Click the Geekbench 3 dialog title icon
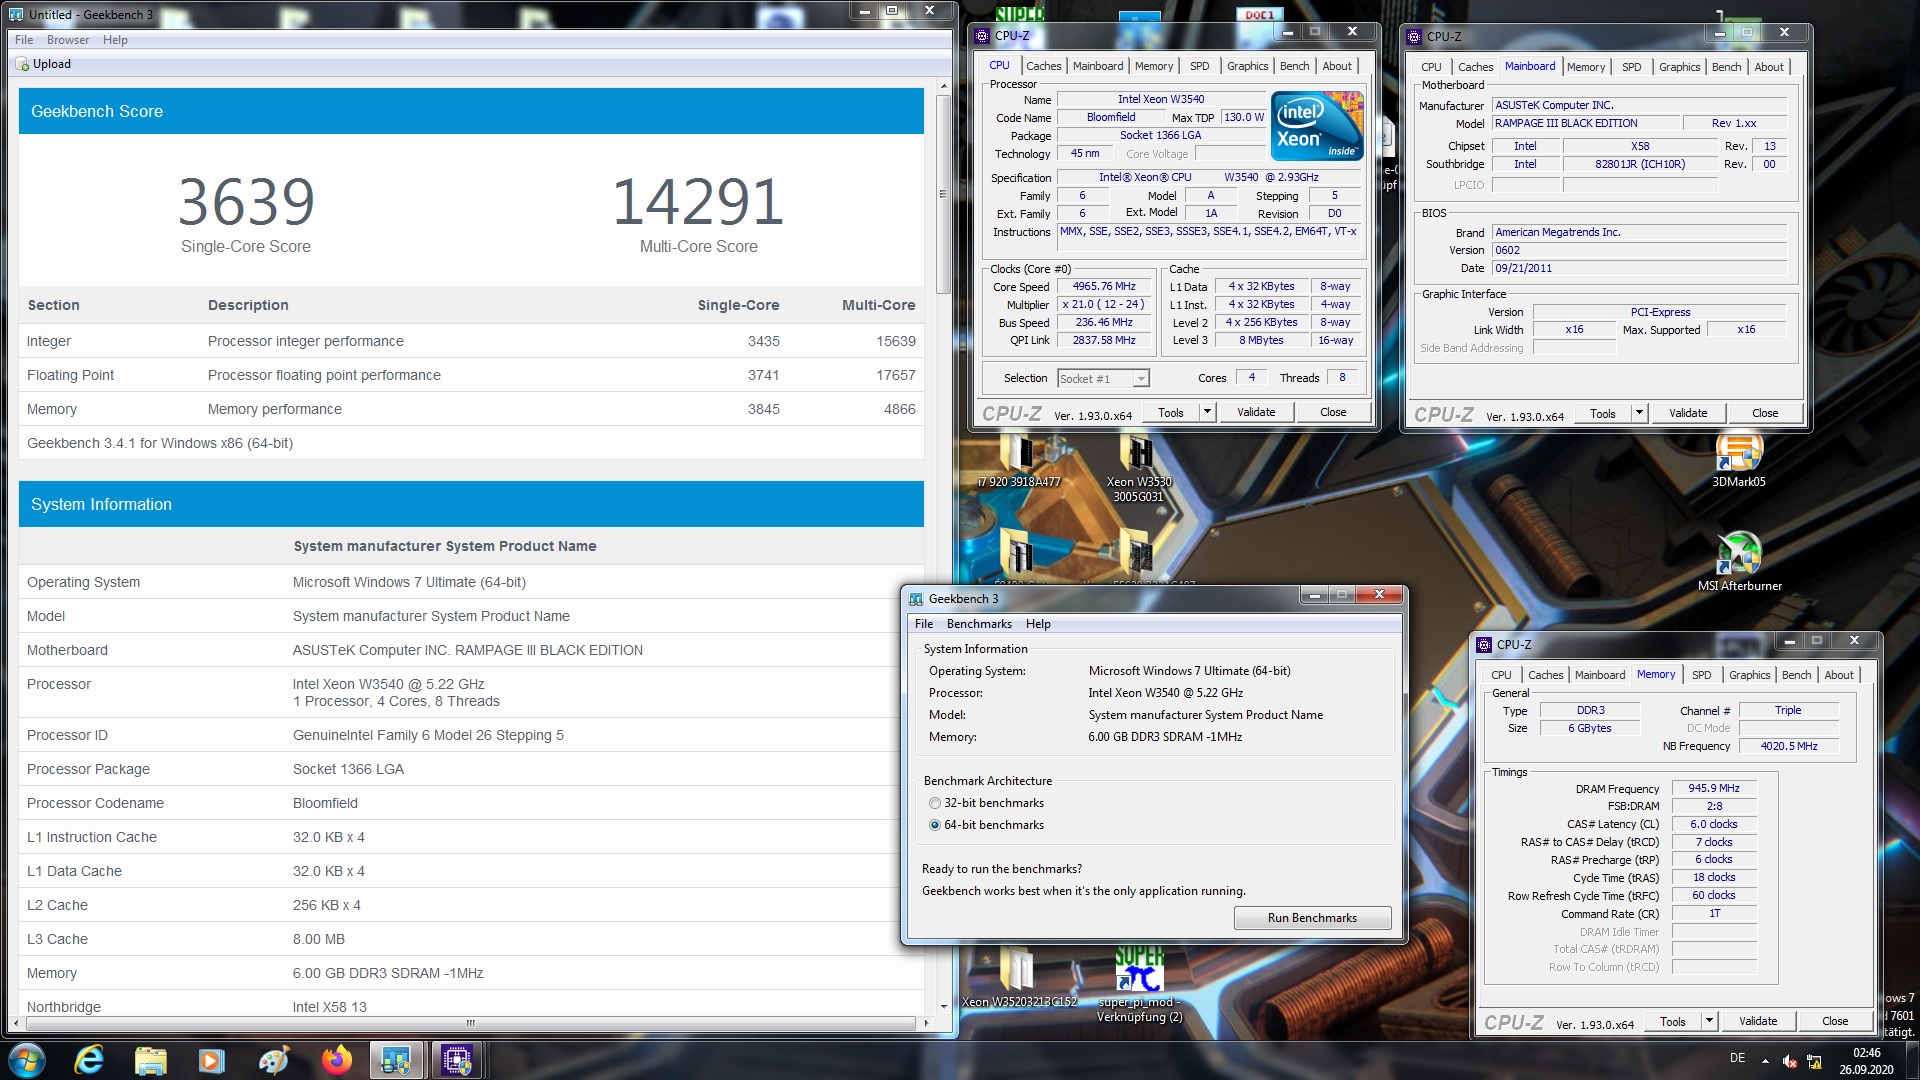Screen dimensions: 1920x1080 click(916, 599)
